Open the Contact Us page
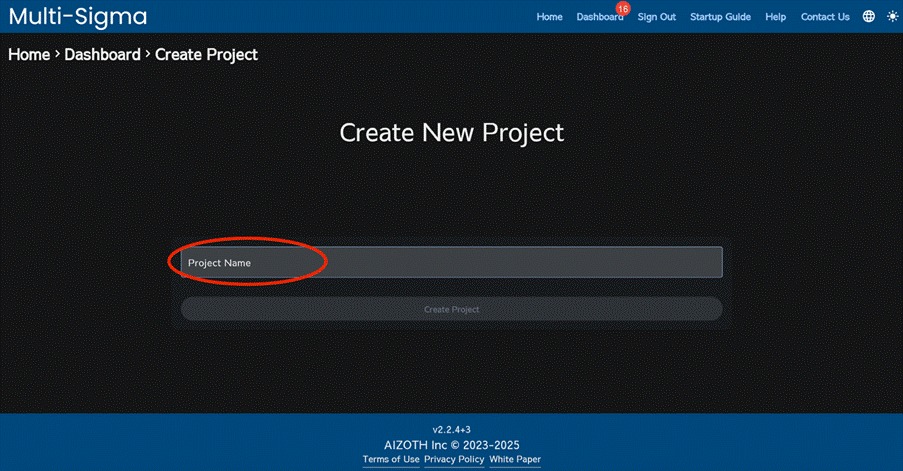 click(x=825, y=17)
